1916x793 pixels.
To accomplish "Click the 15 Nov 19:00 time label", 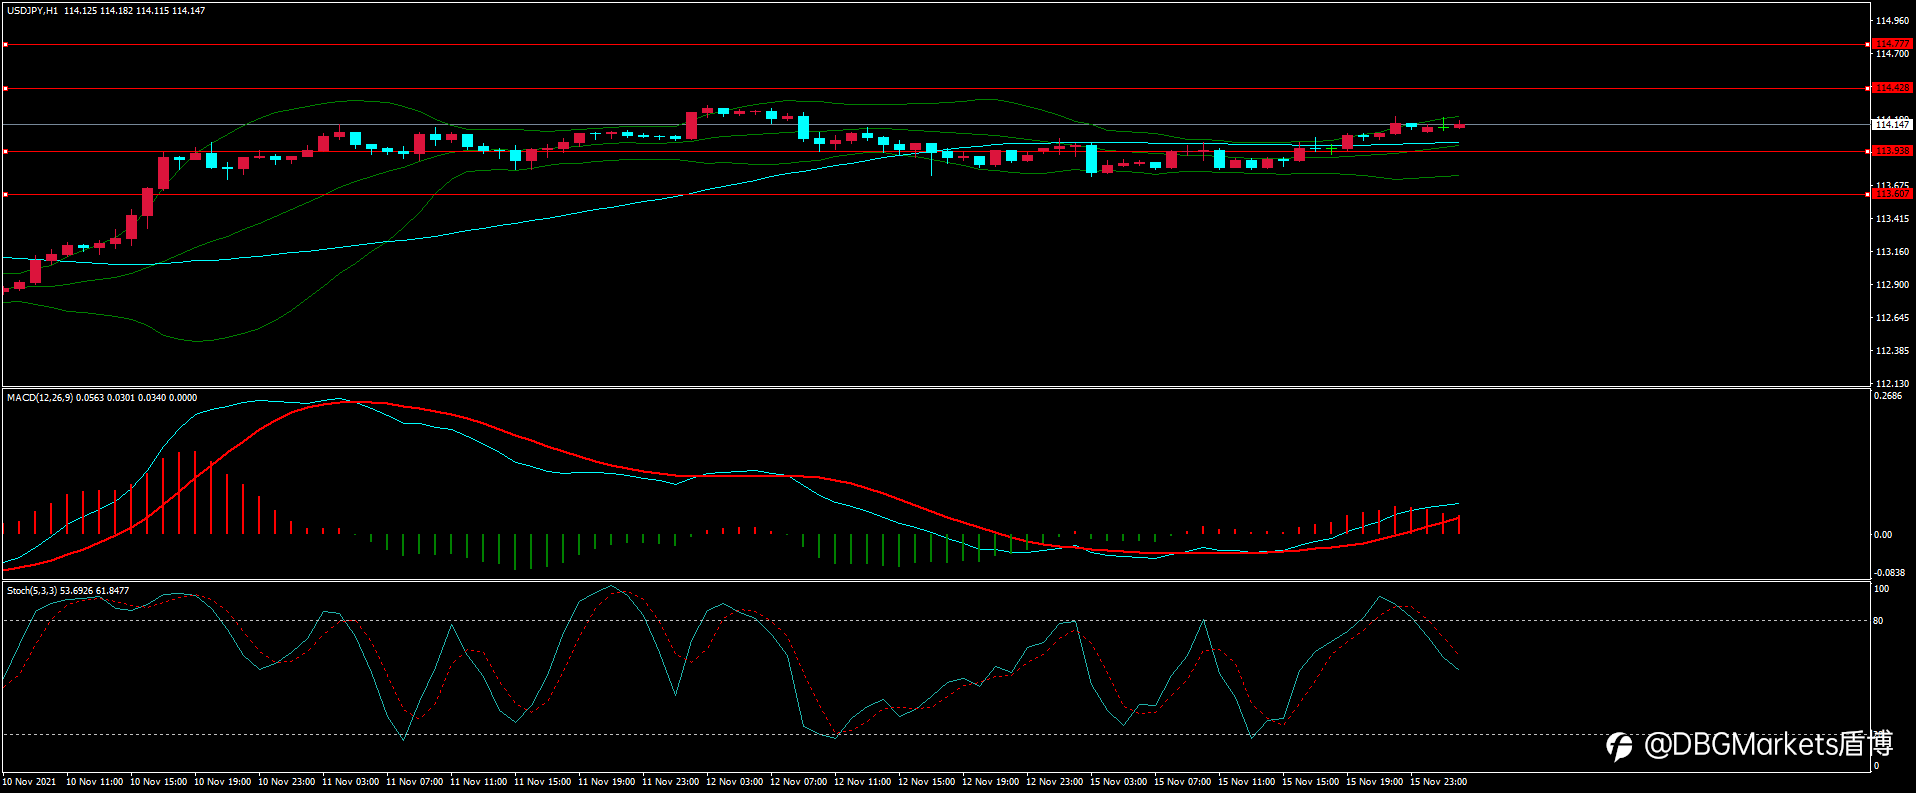I will [1374, 782].
